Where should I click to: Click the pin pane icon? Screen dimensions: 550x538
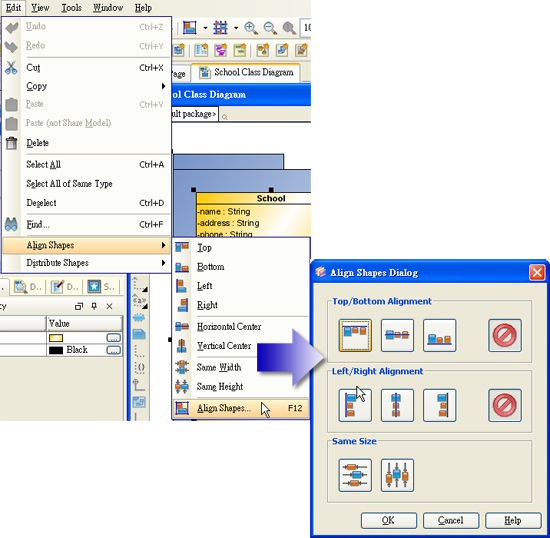point(94,306)
